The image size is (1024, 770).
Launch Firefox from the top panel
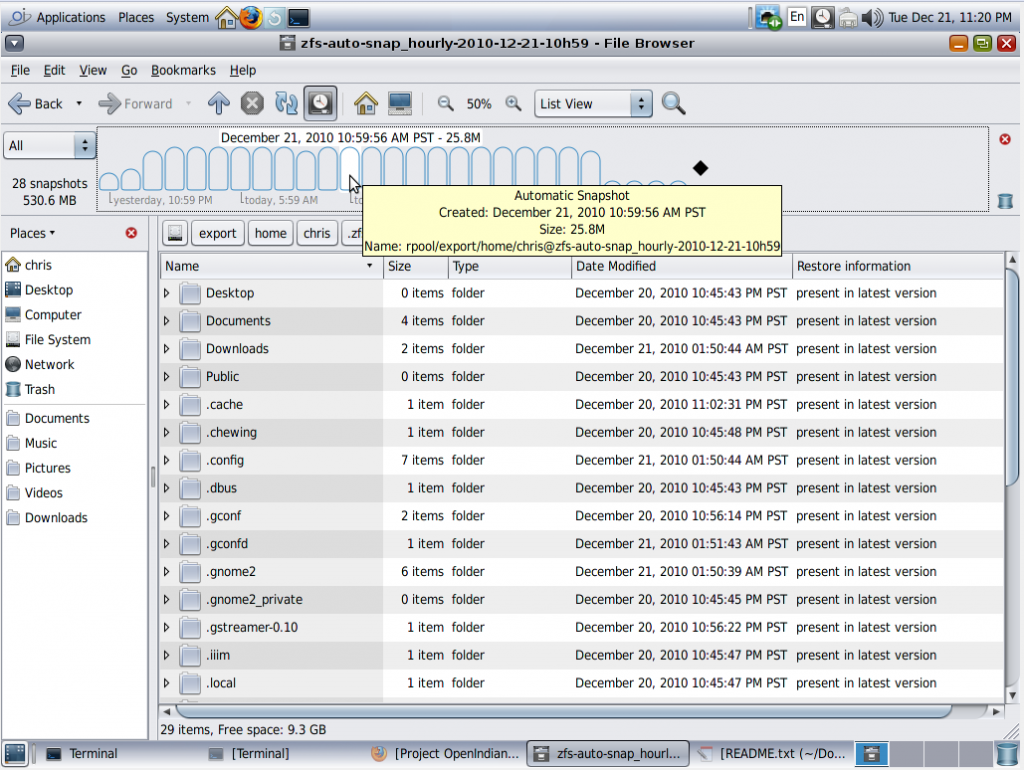[x=250, y=17]
